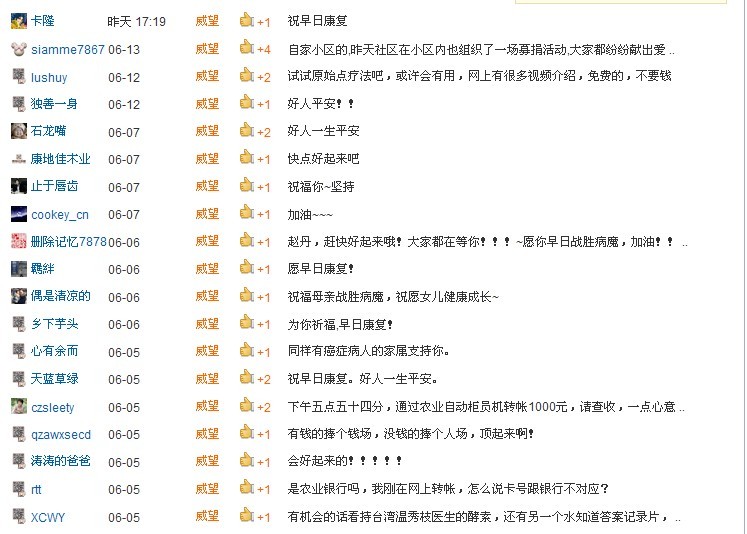Screen dimensions: 747x534
Task: Go to qzawxsecd's profile
Action: [61, 435]
